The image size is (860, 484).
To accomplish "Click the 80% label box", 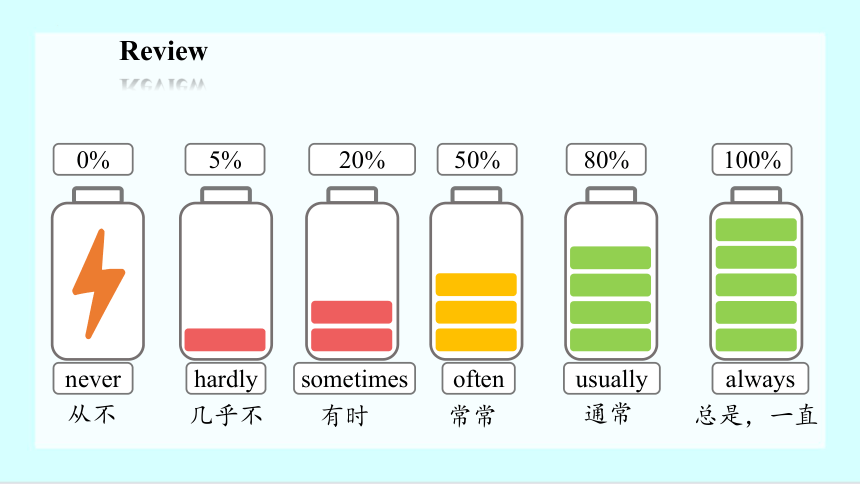I will click(606, 160).
